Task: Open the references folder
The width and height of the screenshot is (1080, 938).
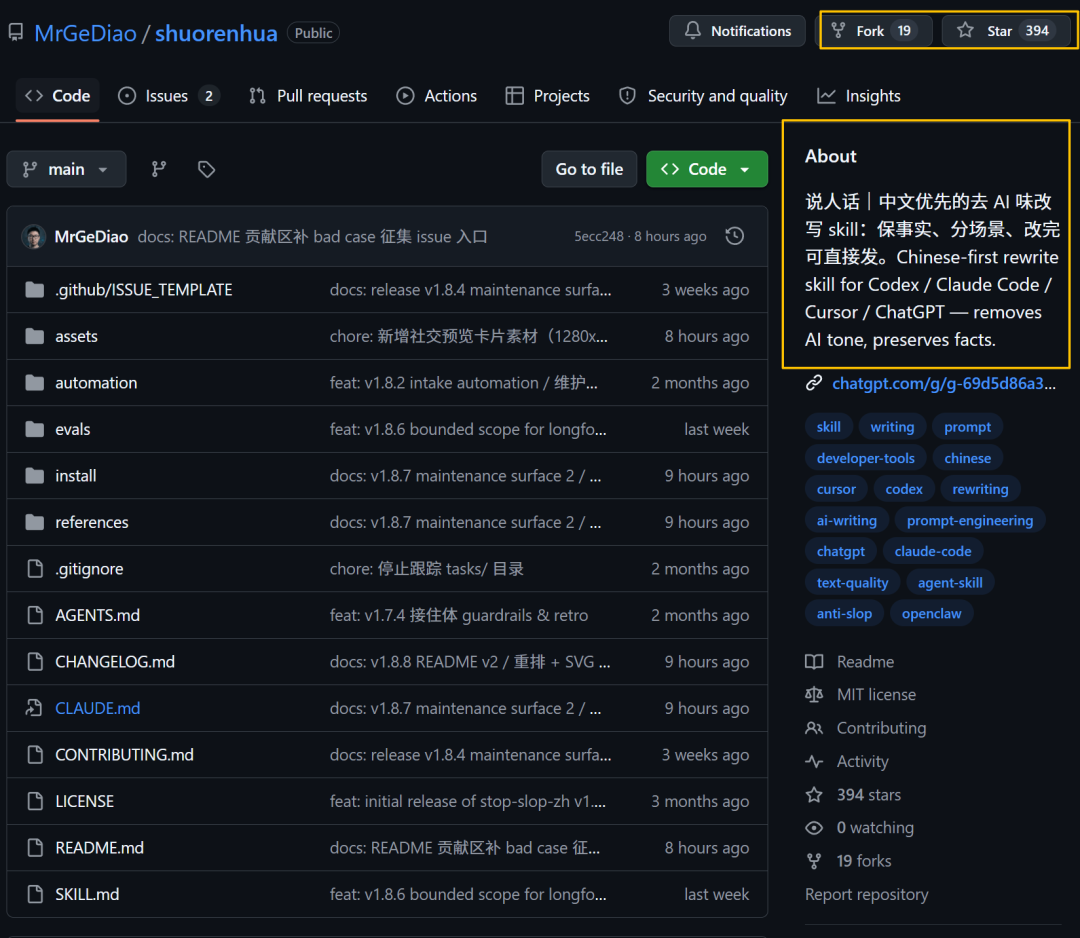Action: click(92, 522)
